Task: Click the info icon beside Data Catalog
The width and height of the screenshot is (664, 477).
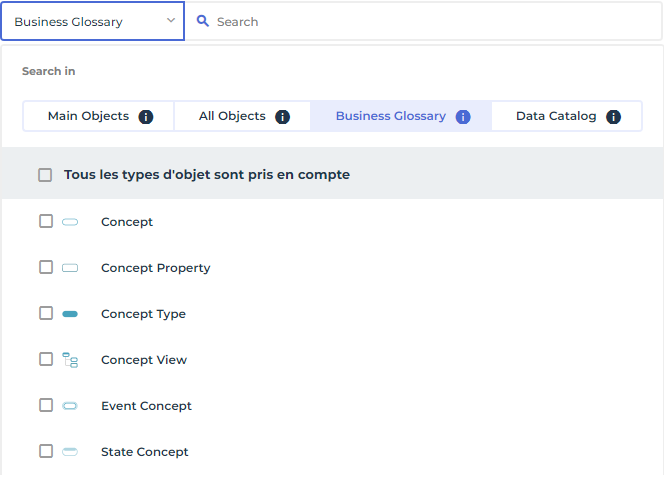Action: 613,117
